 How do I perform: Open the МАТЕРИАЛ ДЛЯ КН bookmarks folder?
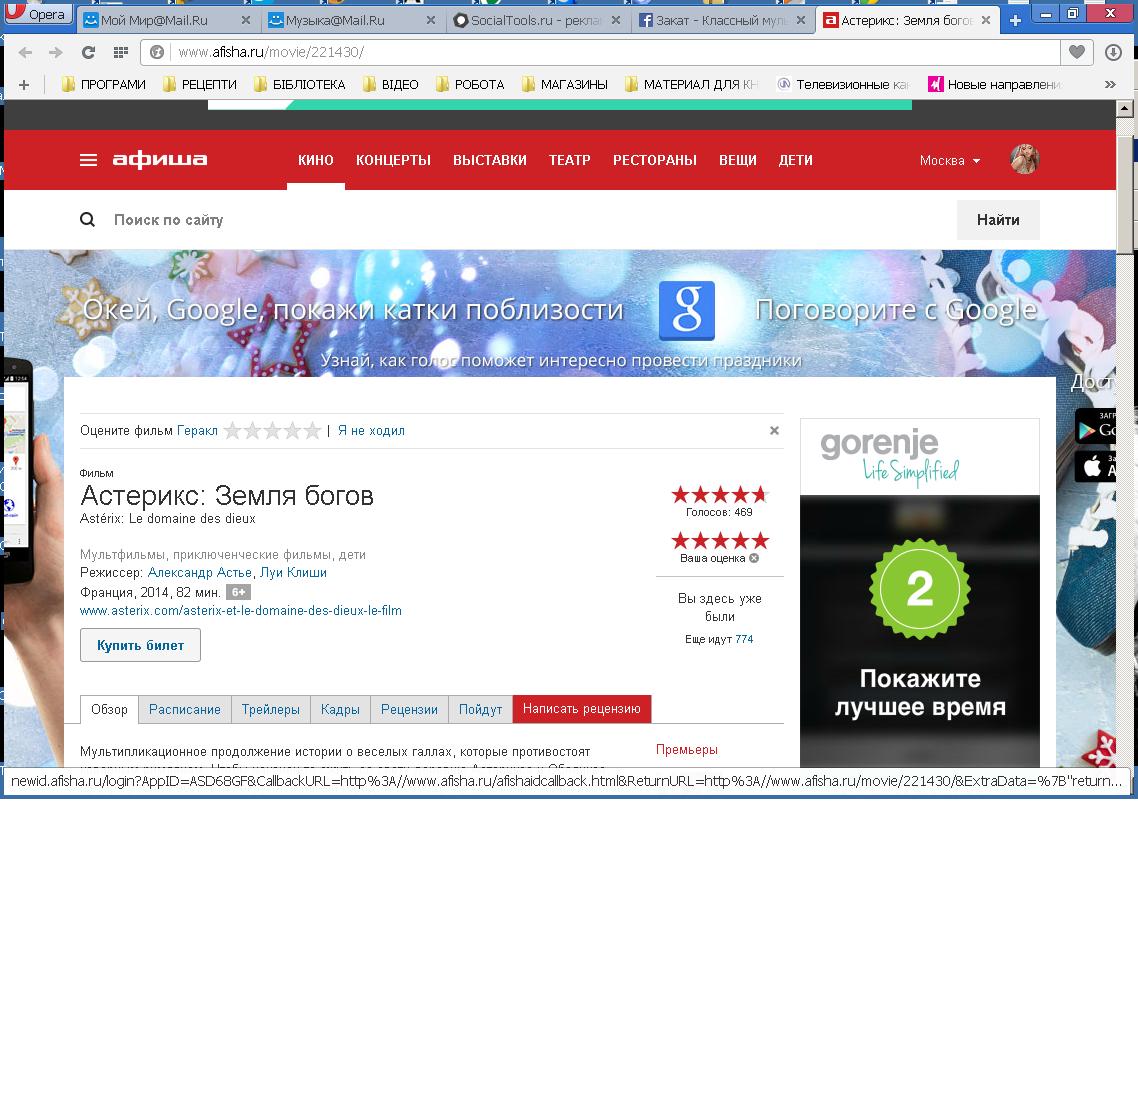(x=692, y=85)
